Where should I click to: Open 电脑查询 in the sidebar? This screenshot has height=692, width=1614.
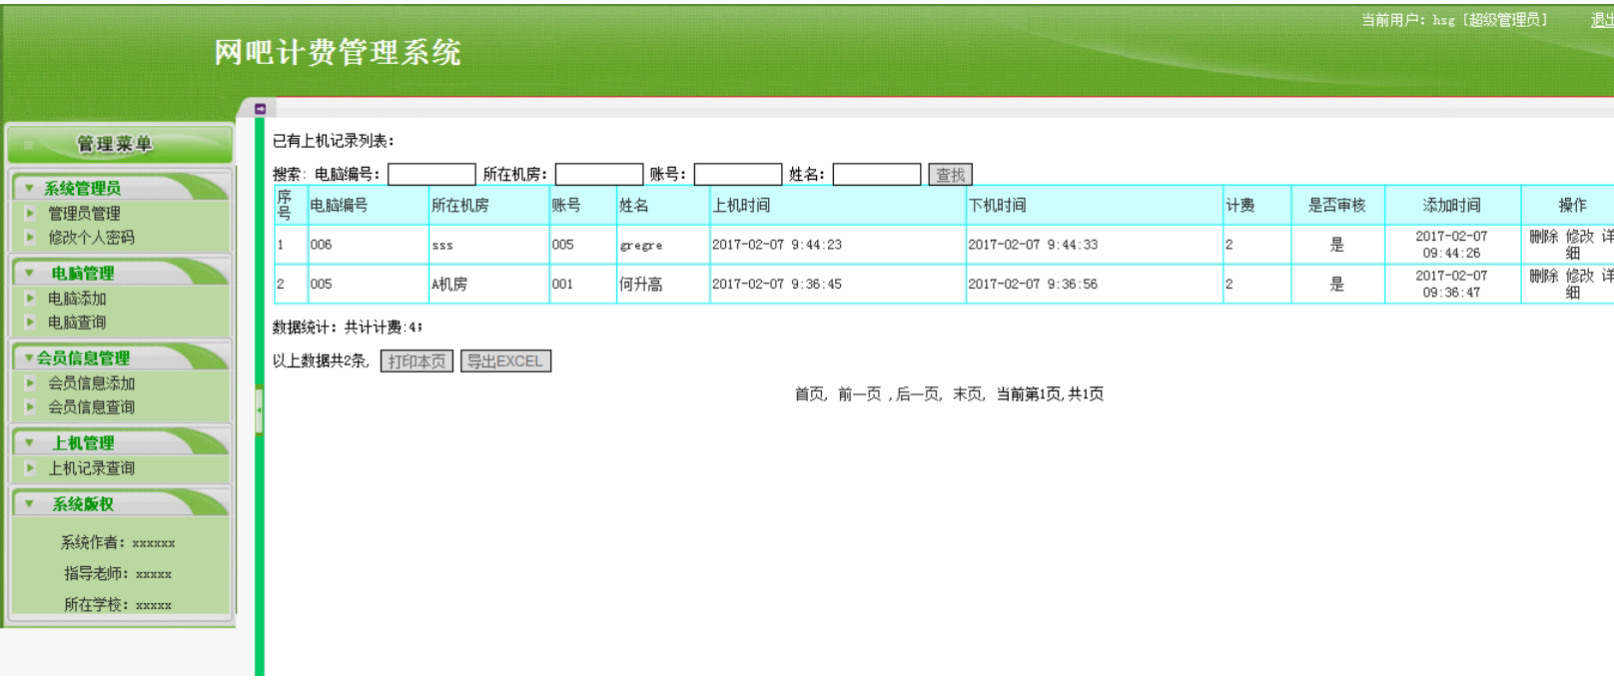77,322
